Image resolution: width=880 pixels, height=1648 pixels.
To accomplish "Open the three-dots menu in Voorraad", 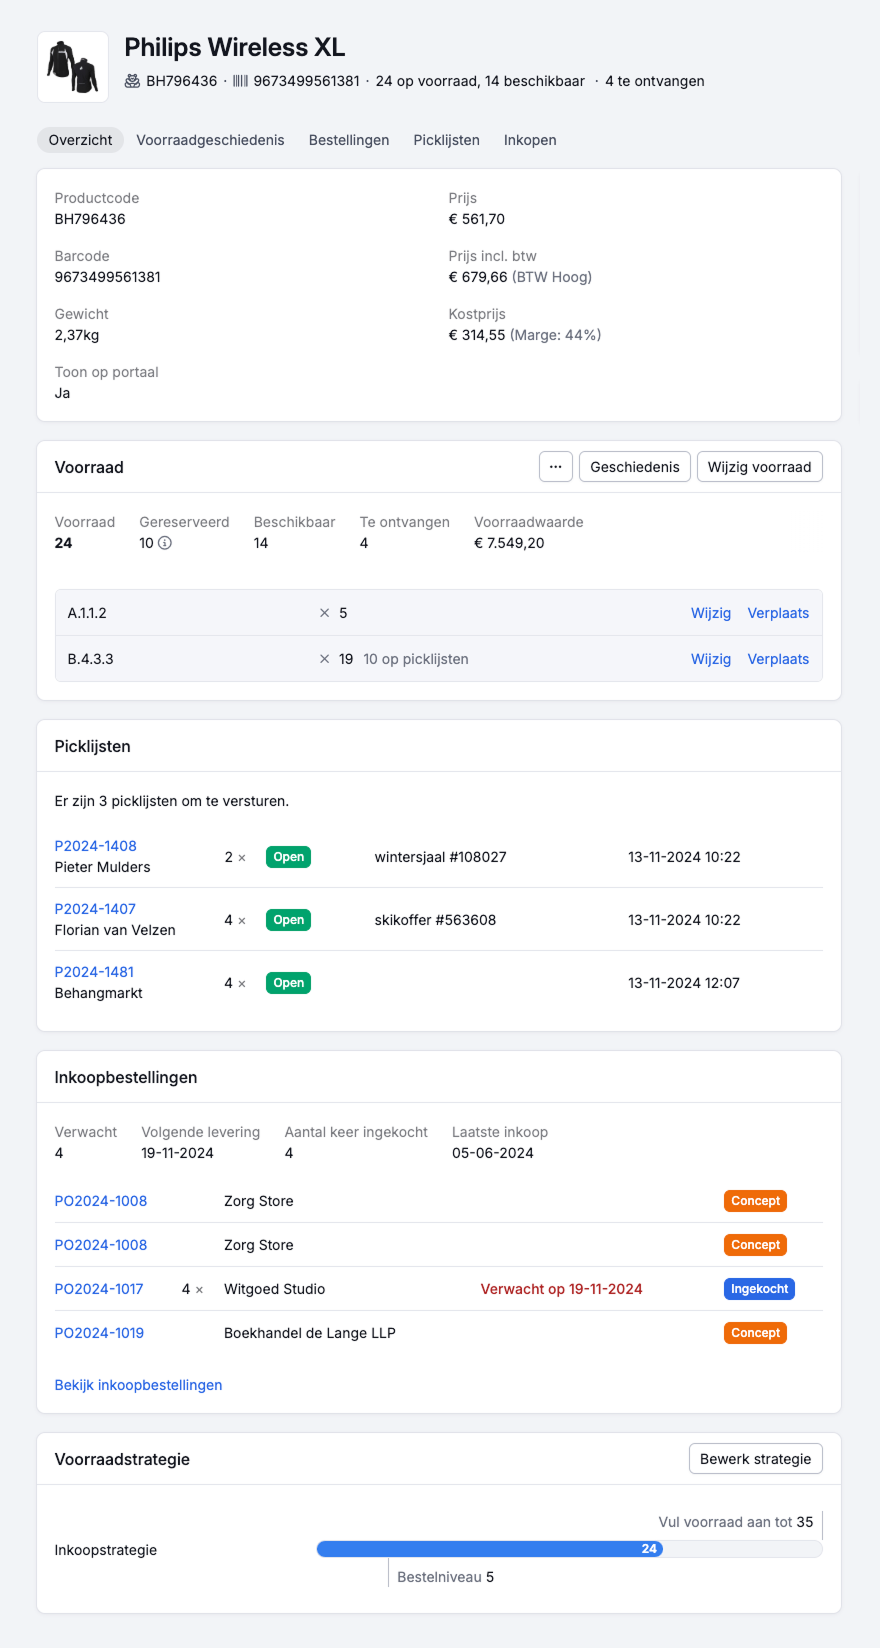I will 556,467.
